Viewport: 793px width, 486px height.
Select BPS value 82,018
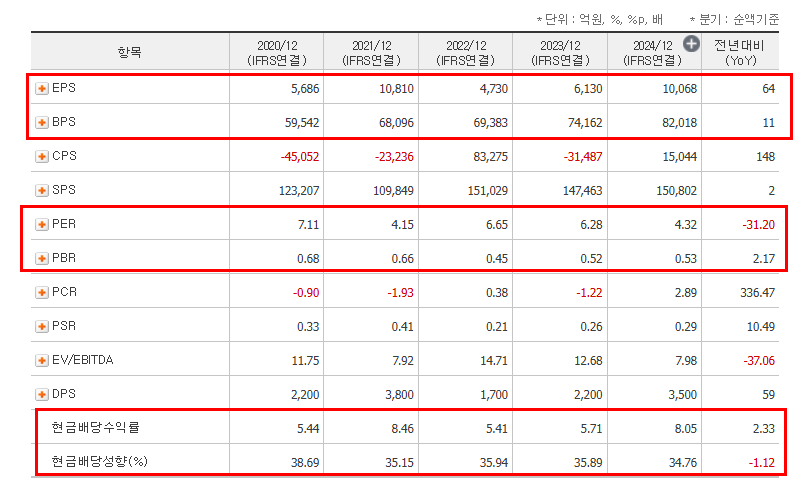tap(679, 123)
